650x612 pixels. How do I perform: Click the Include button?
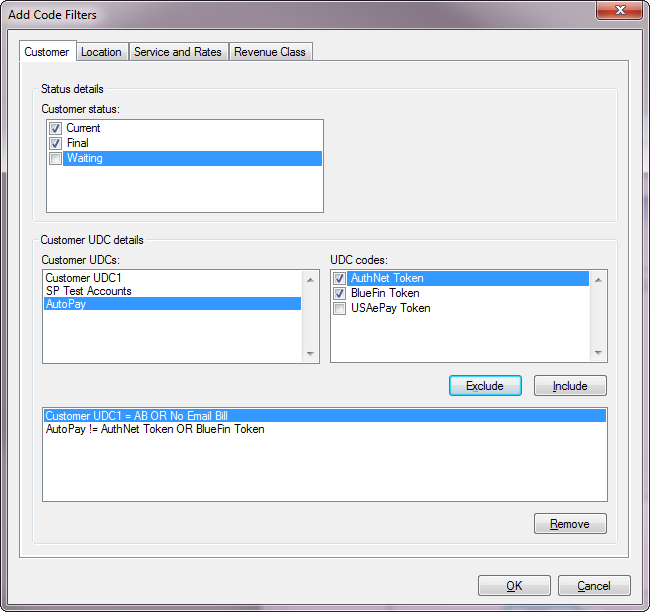(x=570, y=386)
